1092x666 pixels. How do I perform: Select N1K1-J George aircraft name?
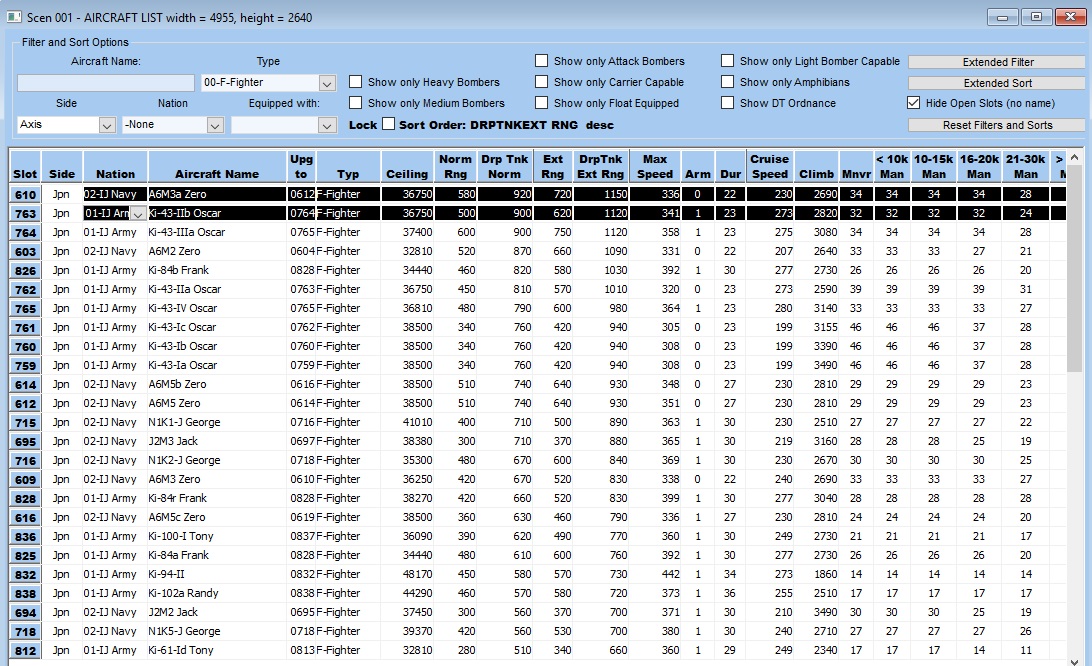(185, 422)
